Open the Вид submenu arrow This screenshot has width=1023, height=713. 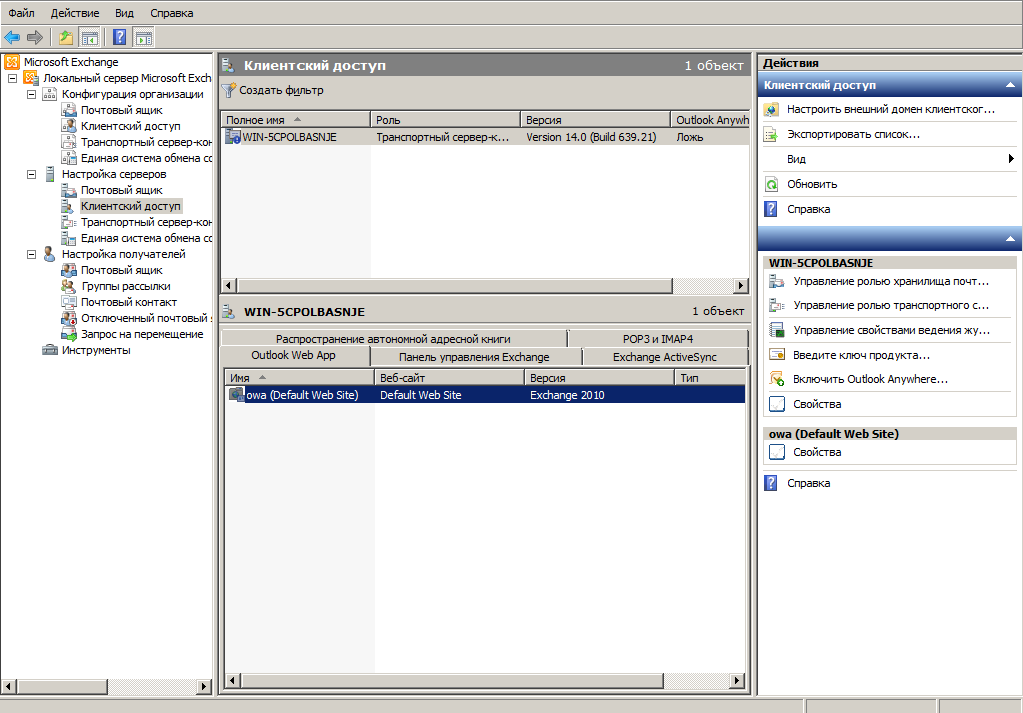pos(1011,159)
